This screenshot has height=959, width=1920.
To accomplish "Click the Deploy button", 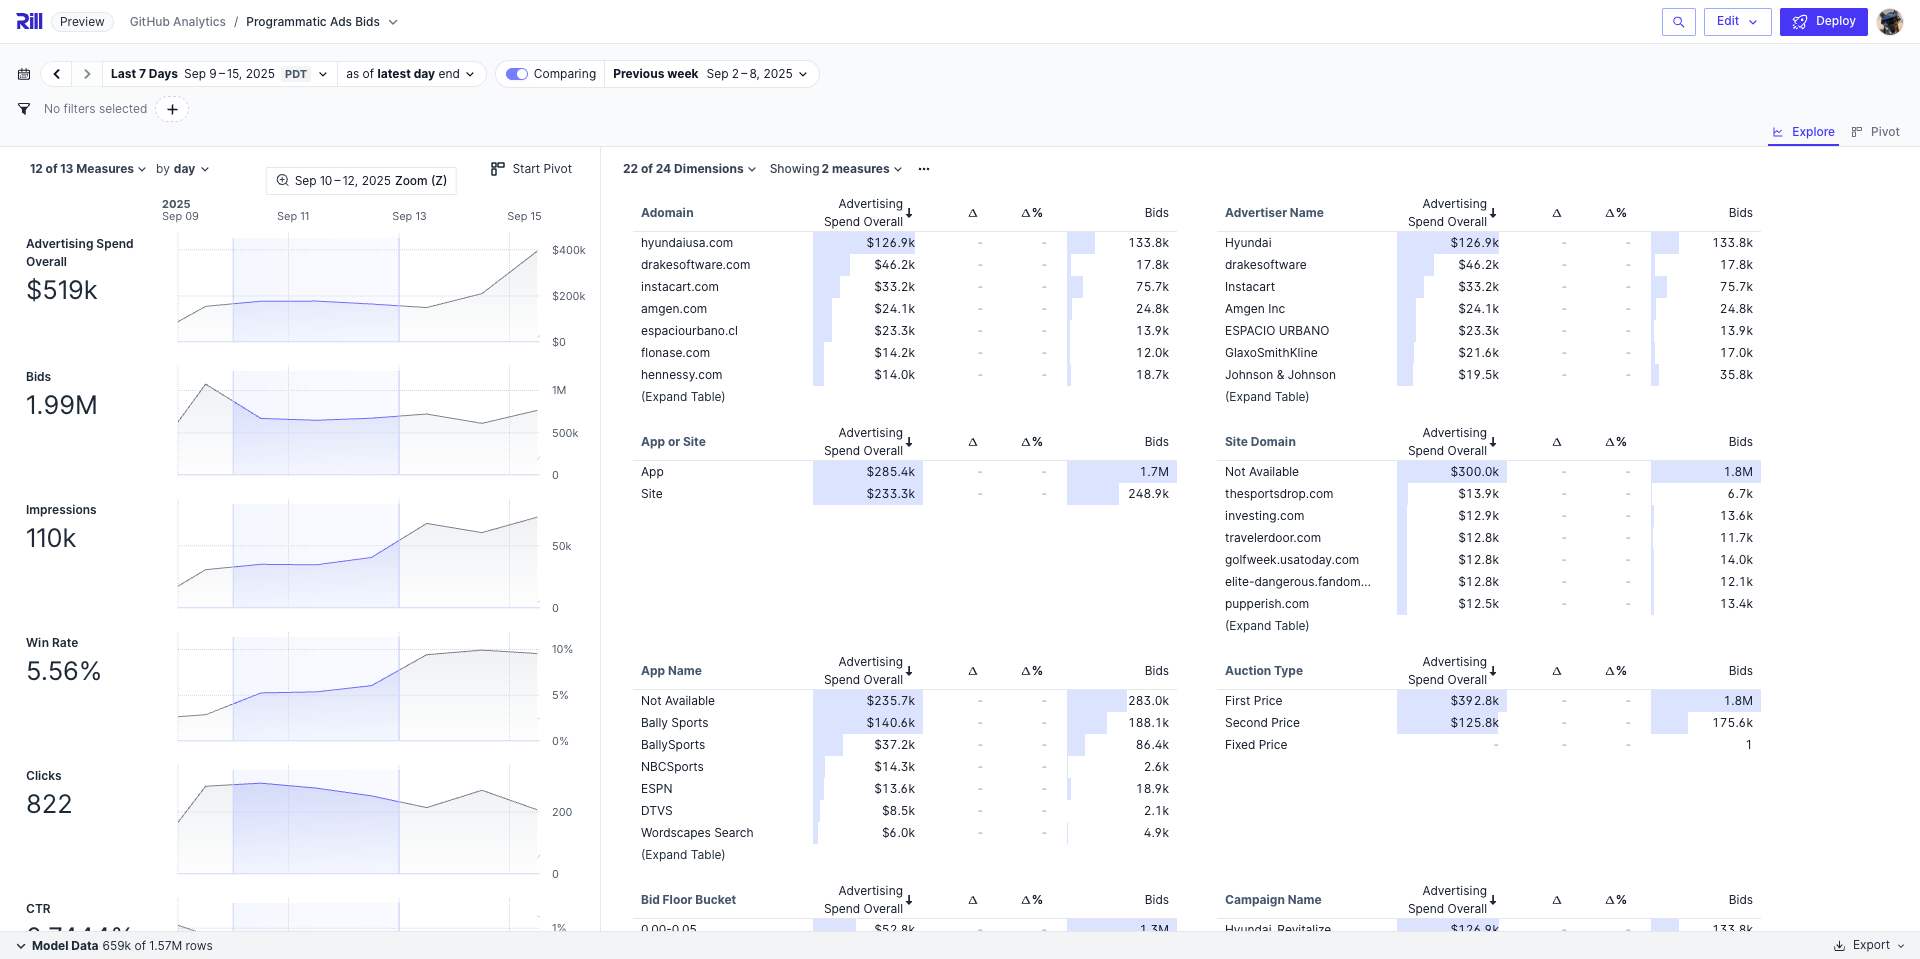I will click(1823, 22).
